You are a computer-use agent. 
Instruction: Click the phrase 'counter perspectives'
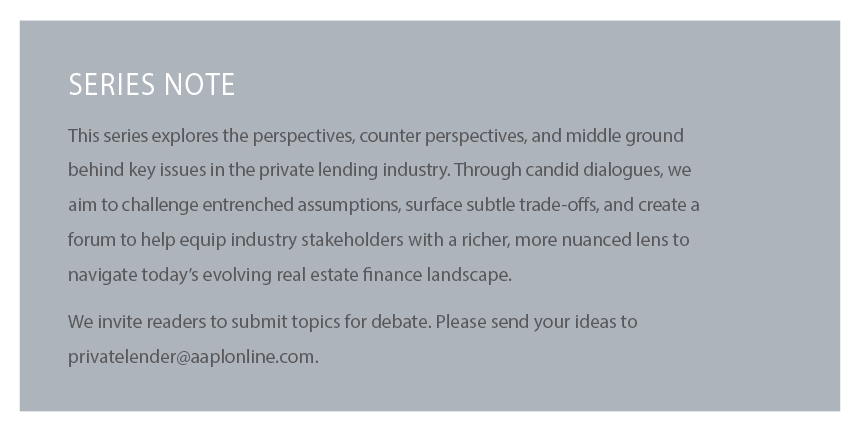[x=443, y=136]
